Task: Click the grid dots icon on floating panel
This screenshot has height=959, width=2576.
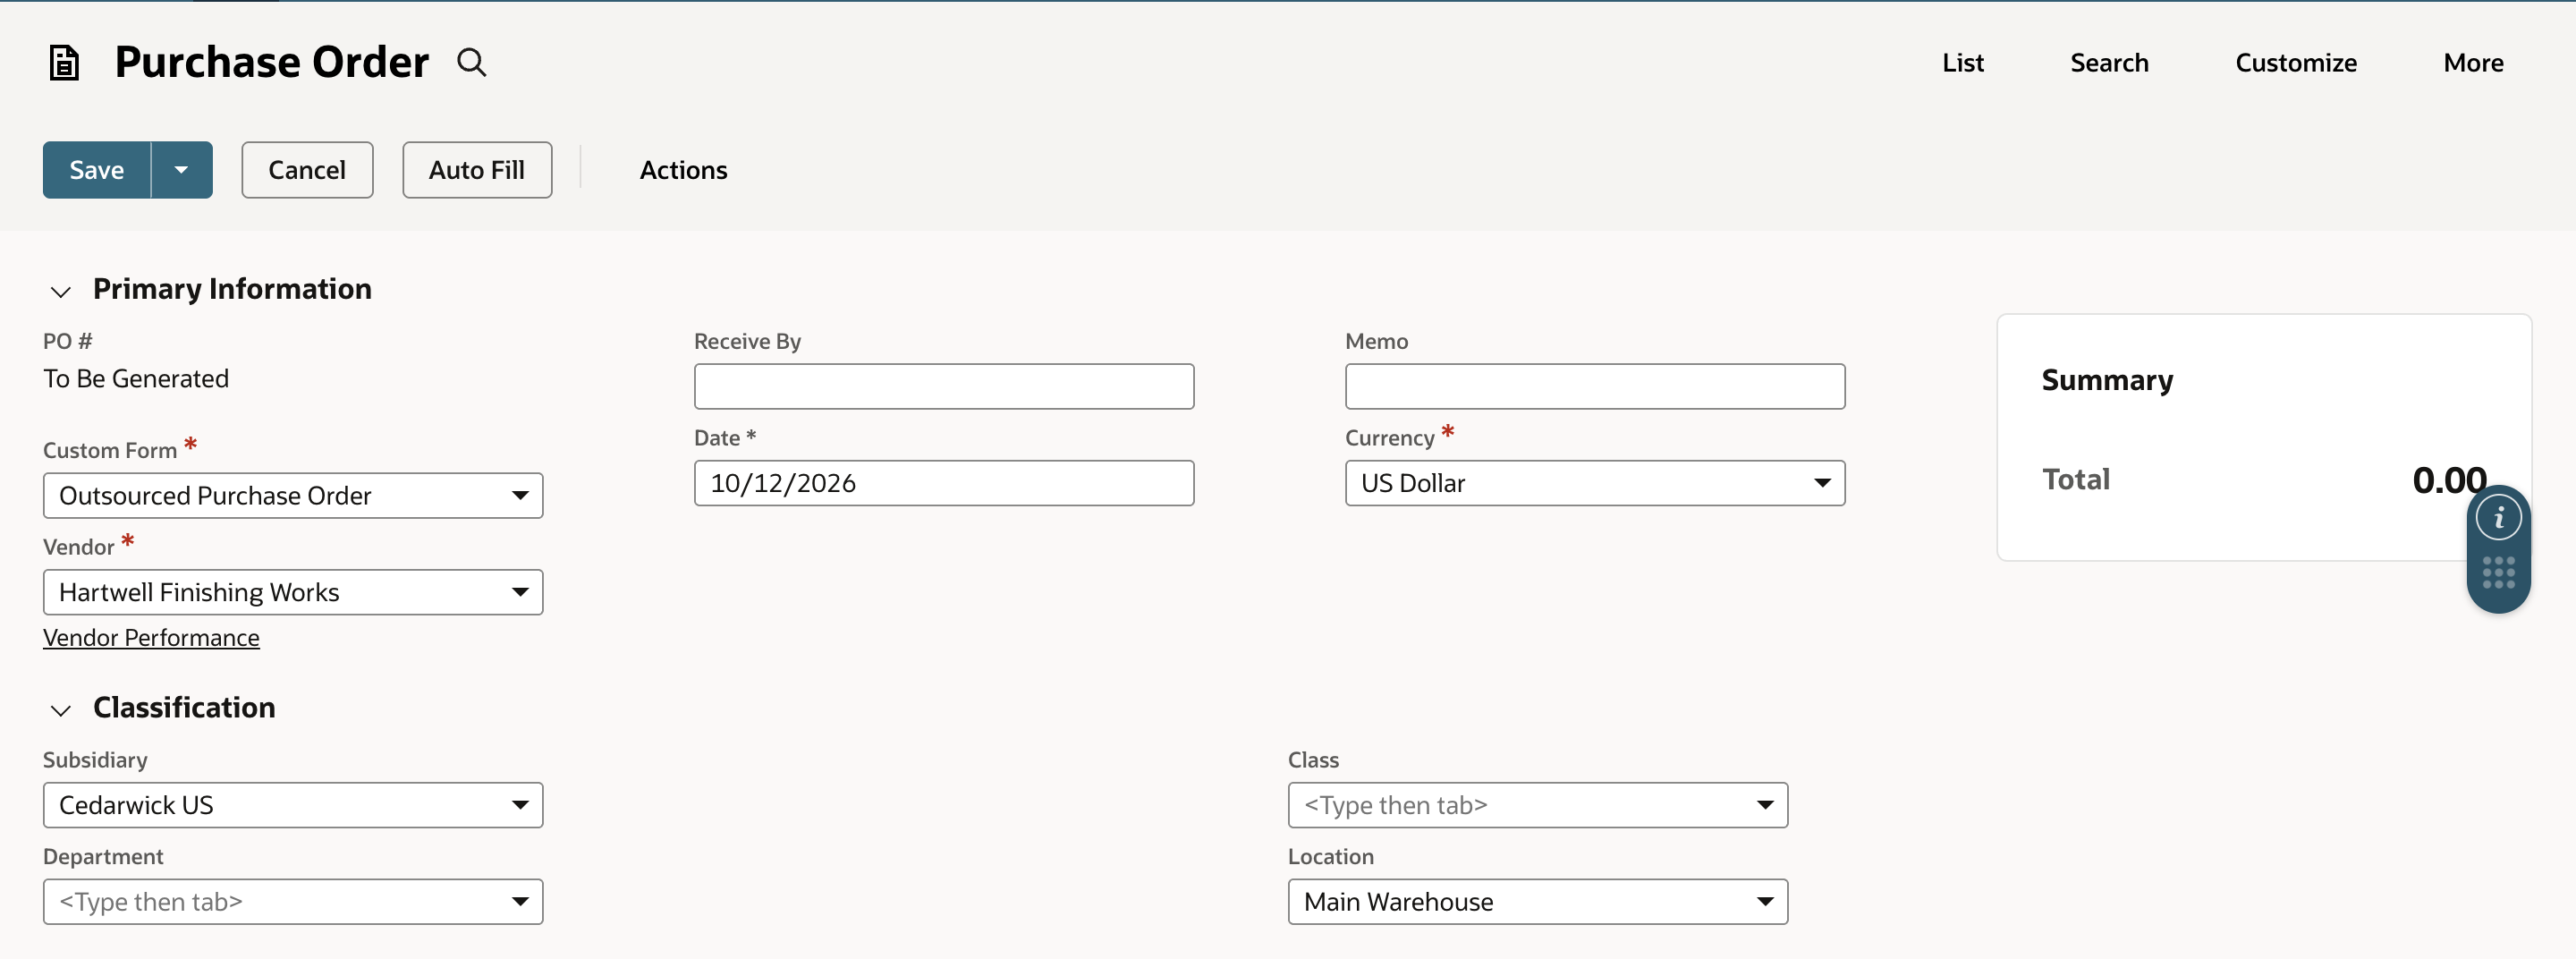Action: tap(2498, 572)
